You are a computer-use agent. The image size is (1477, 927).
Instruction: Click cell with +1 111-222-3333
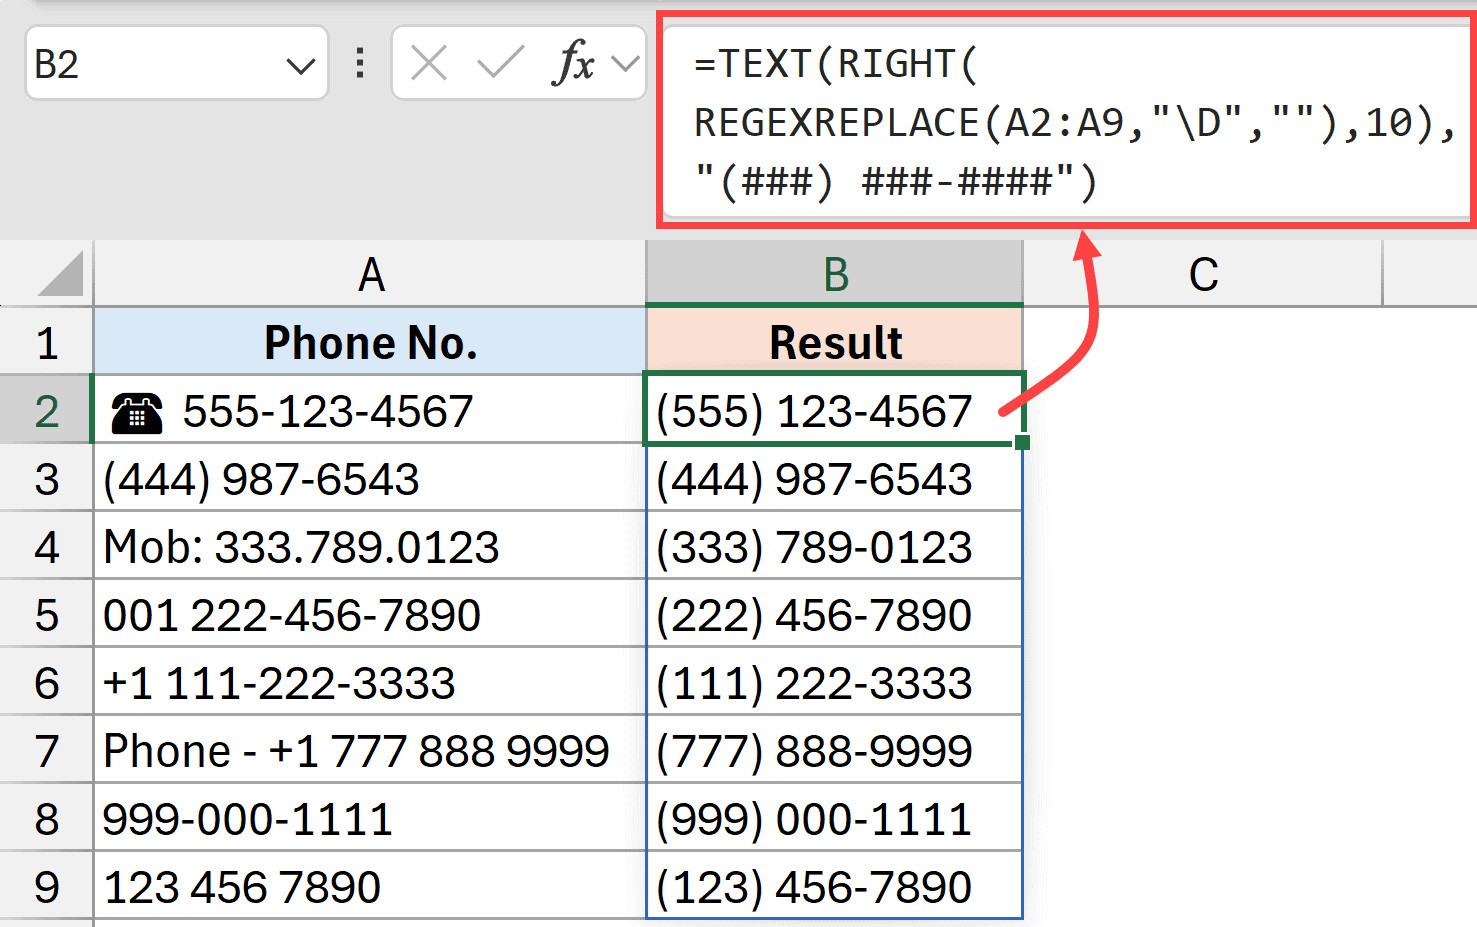(370, 683)
